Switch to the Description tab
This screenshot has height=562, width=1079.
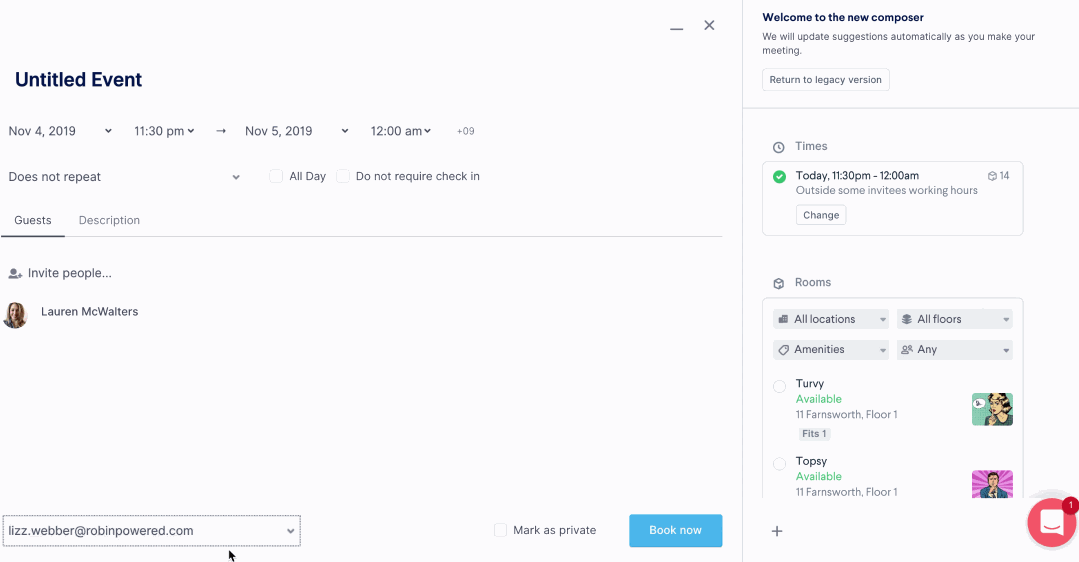pos(109,220)
